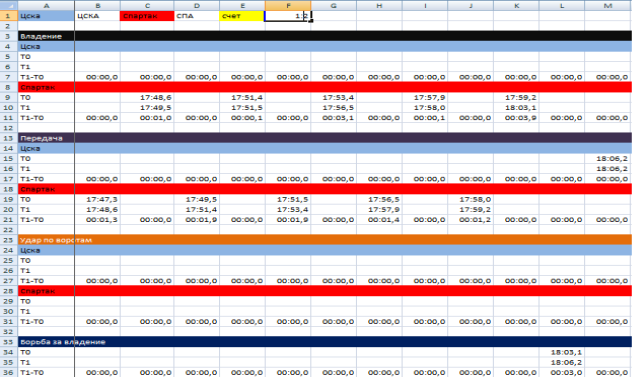Click the navy Борьба за владение header
This screenshot has height=378, width=632.
point(325,342)
